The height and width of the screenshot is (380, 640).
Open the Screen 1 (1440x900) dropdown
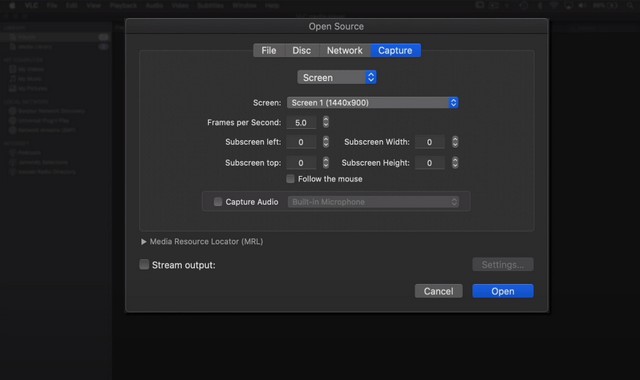(373, 102)
